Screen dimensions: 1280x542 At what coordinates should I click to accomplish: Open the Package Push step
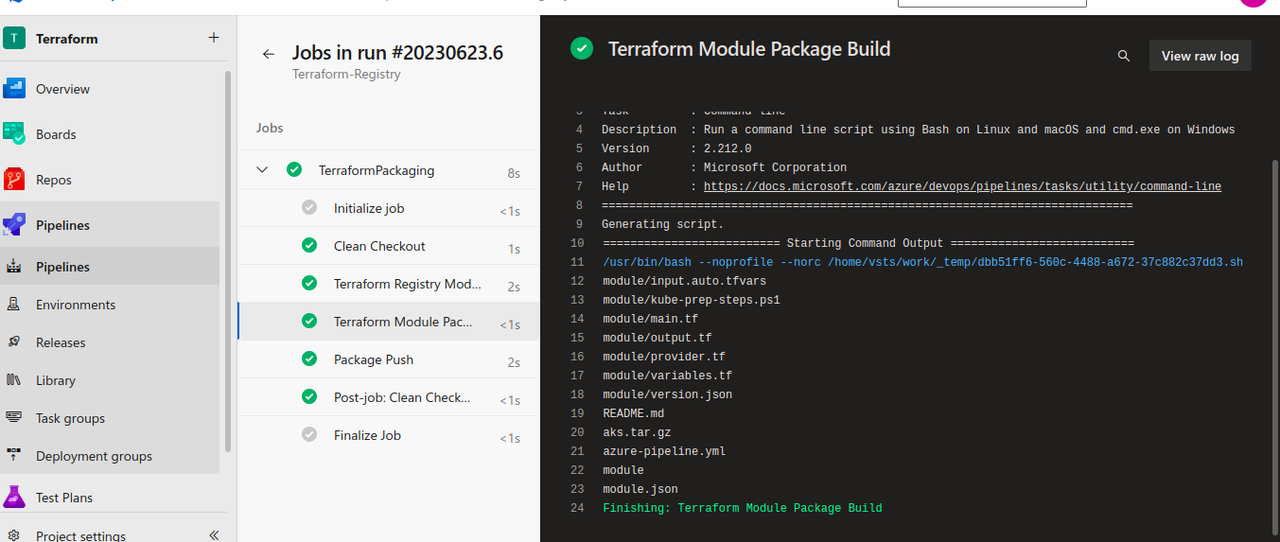(x=388, y=360)
